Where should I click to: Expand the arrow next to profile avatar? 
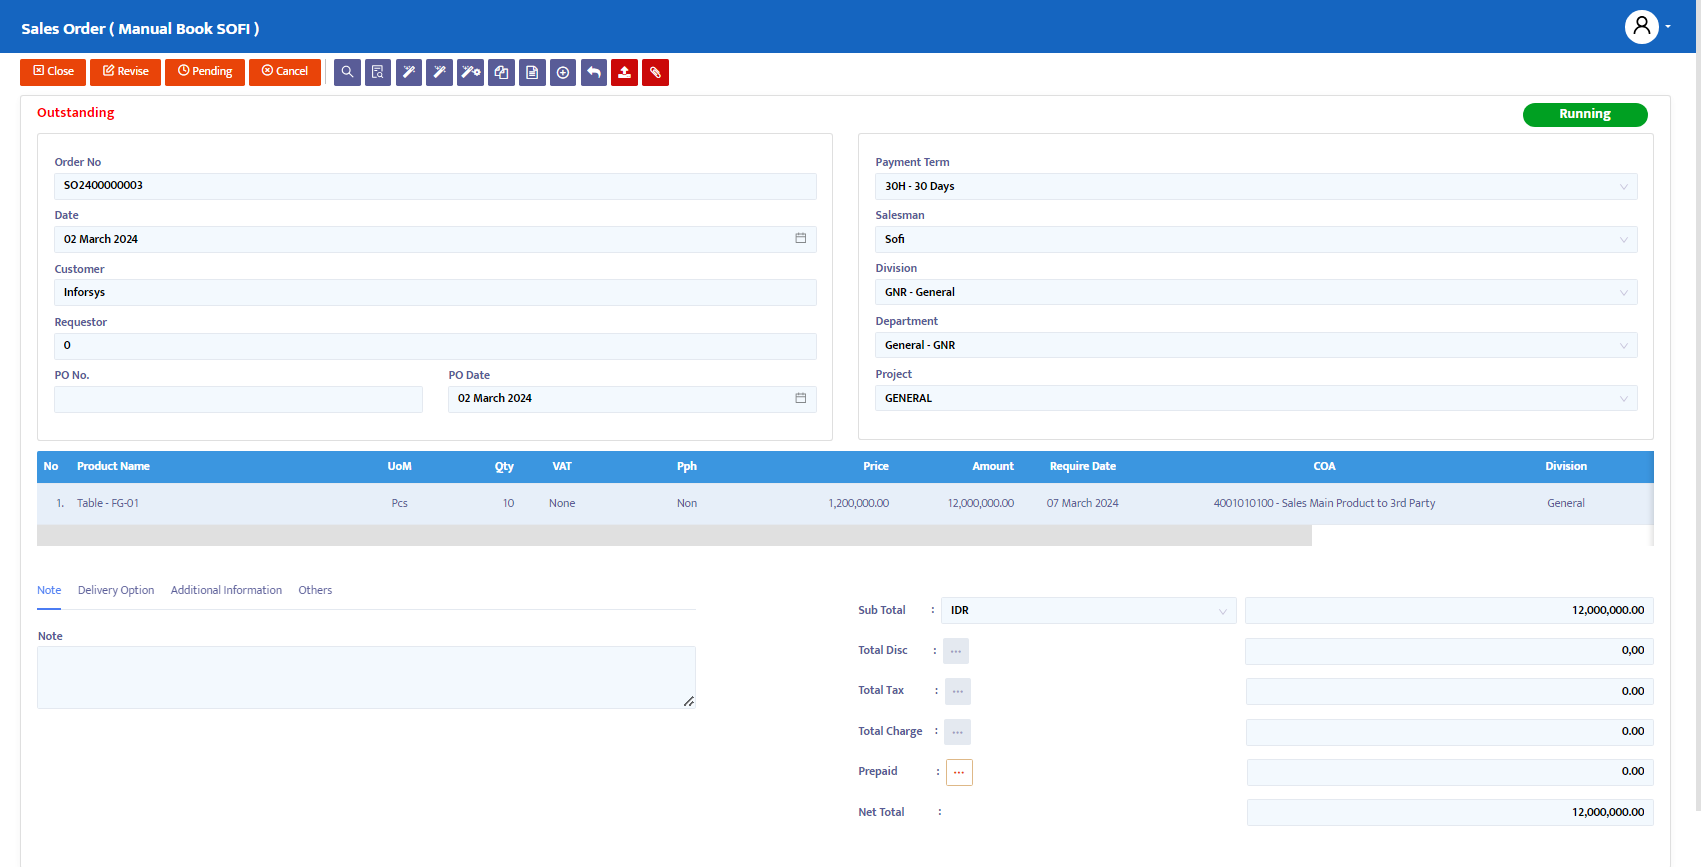click(x=1668, y=27)
